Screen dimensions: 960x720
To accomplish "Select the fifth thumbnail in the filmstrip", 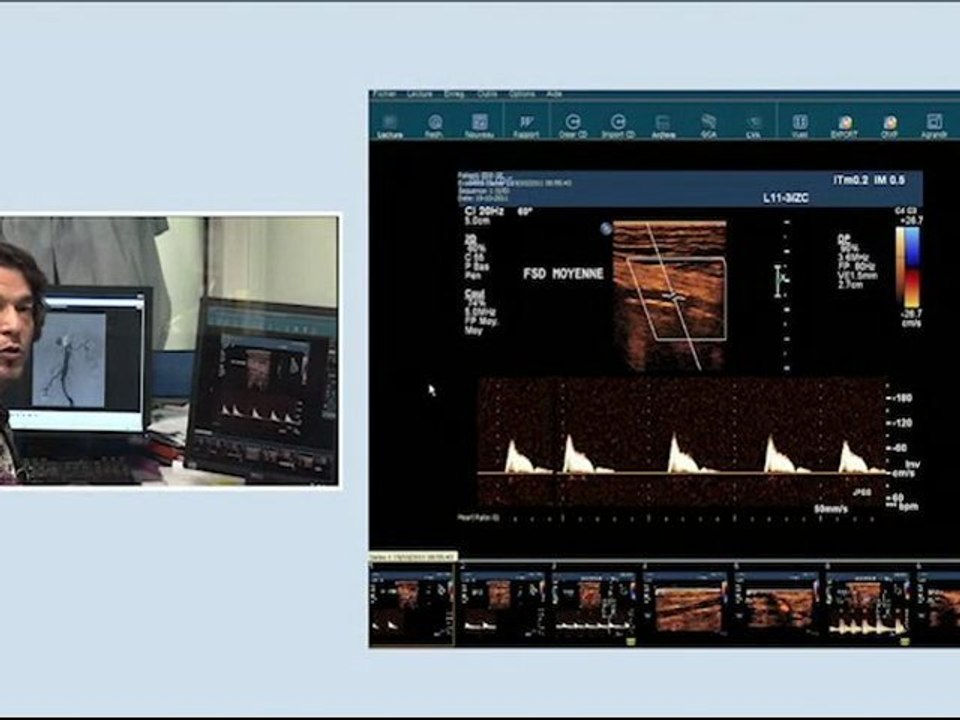I will coord(777,604).
